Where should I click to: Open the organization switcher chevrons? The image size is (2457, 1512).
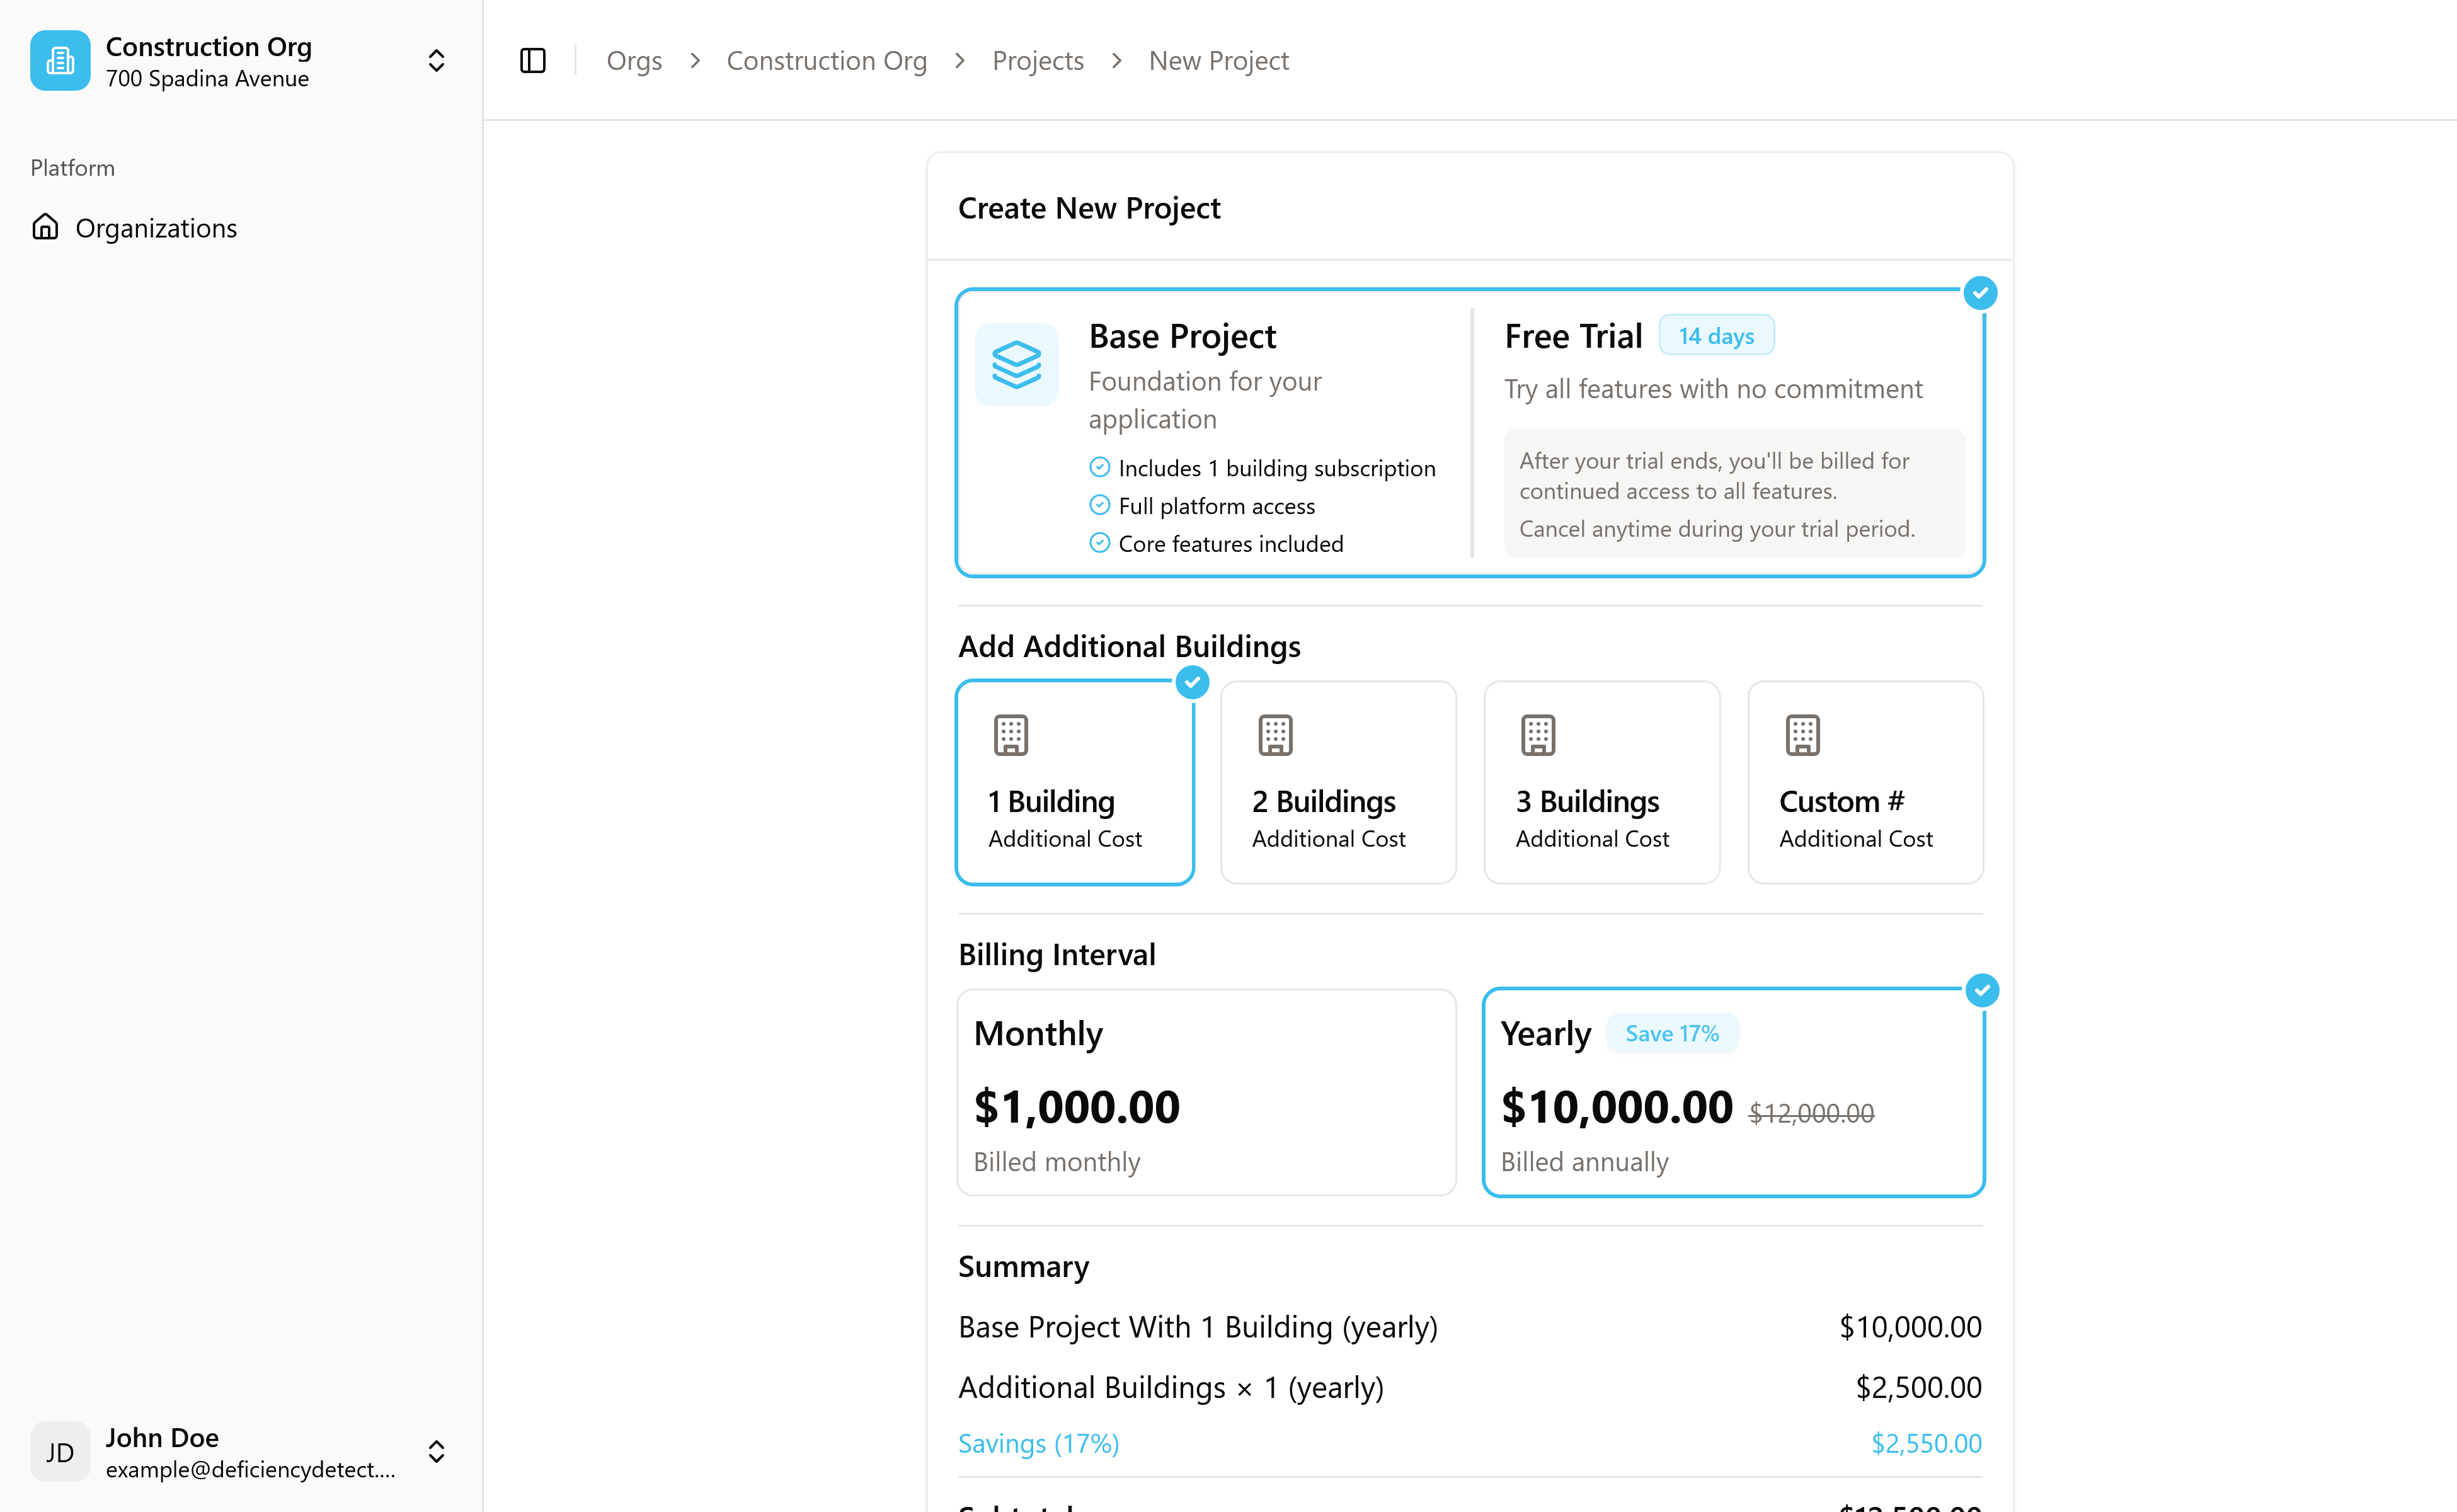(x=436, y=61)
